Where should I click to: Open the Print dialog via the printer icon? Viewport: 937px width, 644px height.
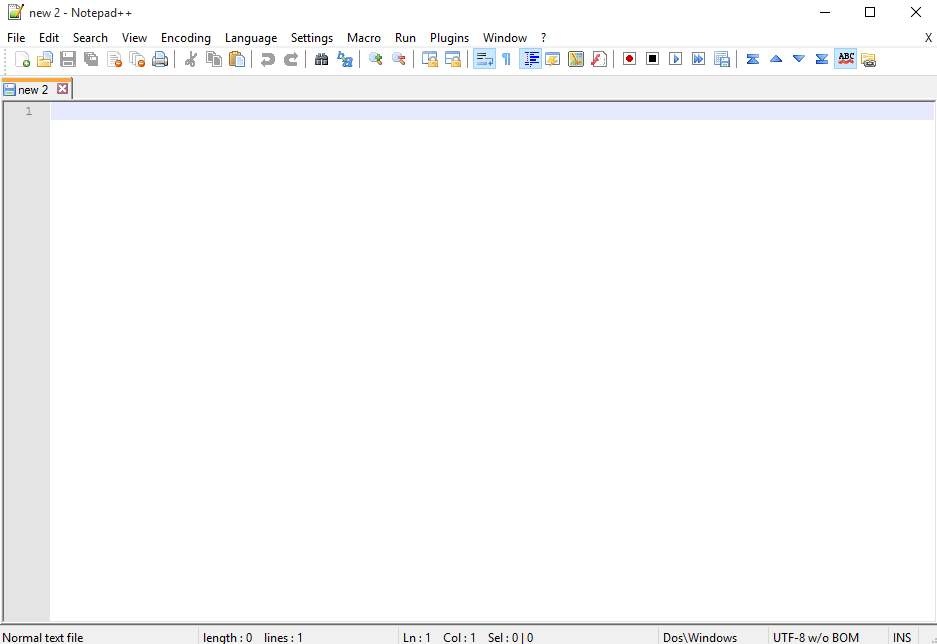click(160, 59)
